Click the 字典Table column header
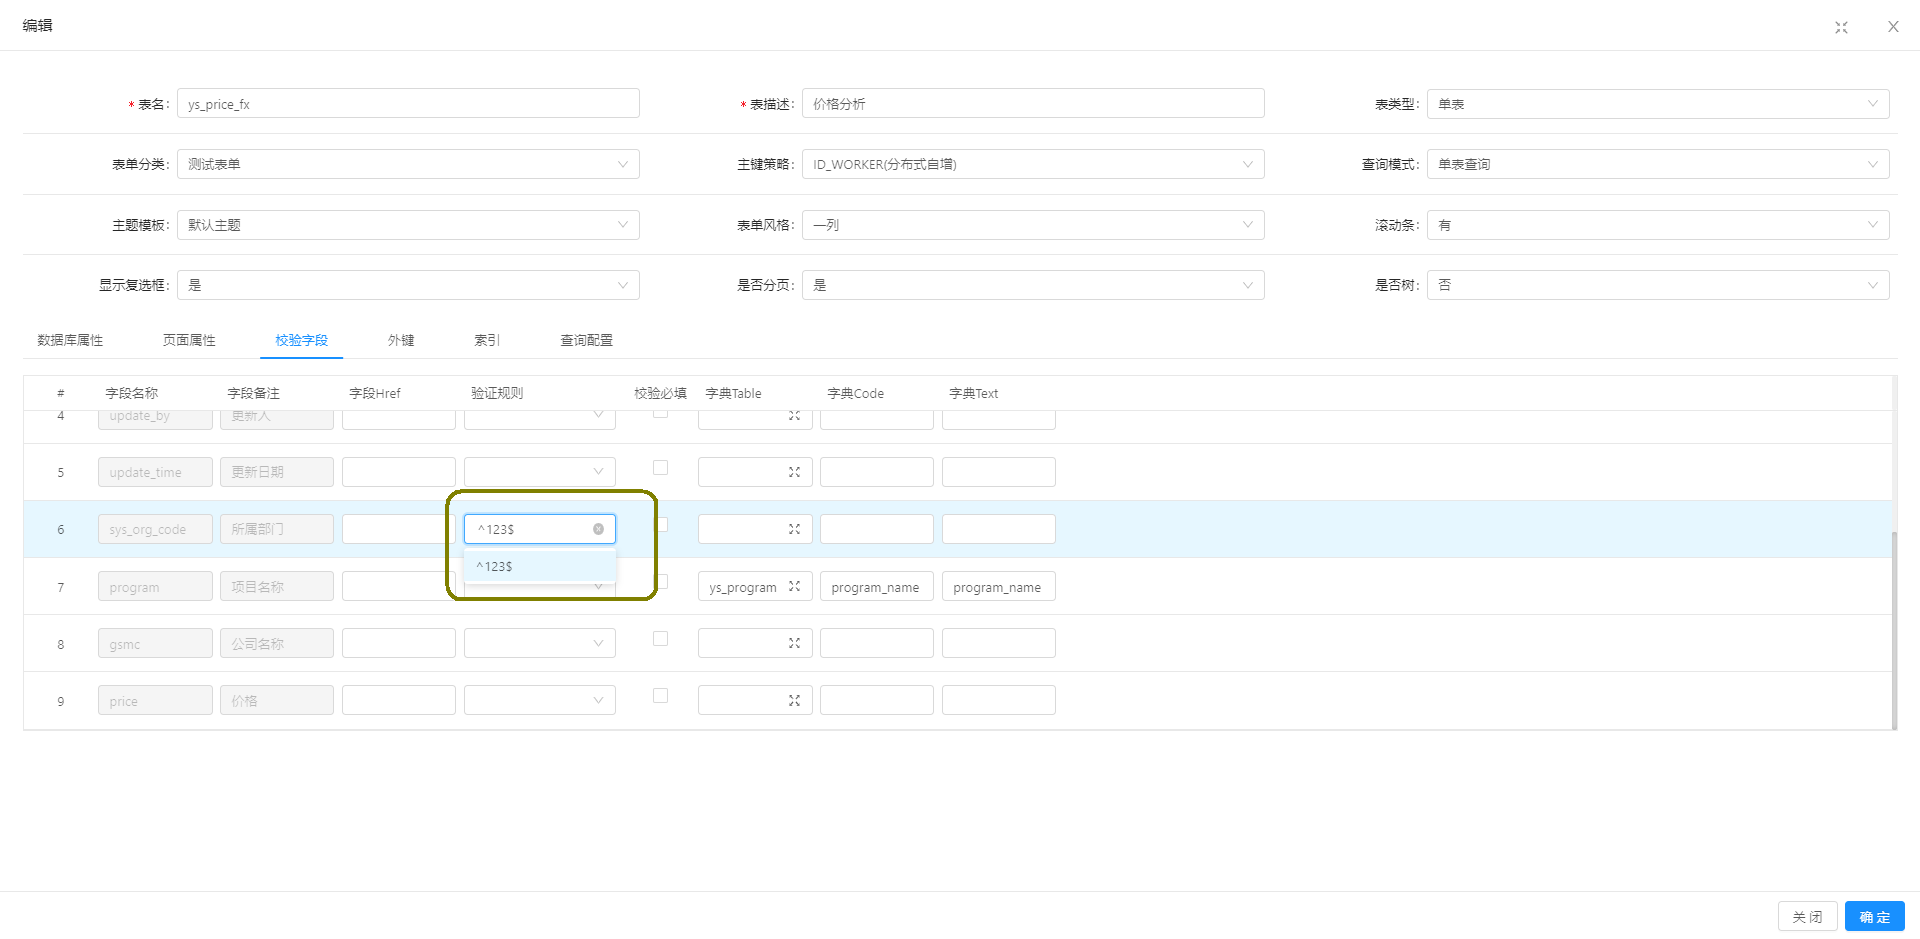The height and width of the screenshot is (939, 1920). pos(733,393)
